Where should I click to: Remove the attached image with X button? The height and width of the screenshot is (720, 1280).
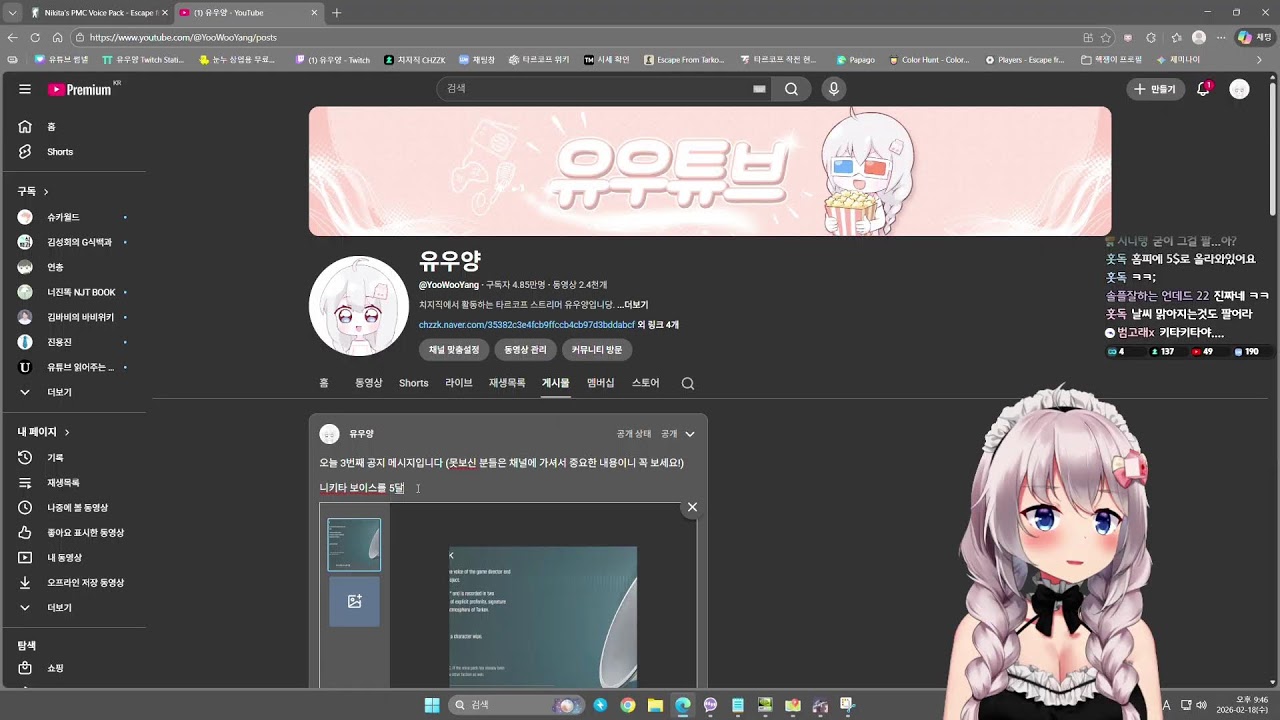(692, 507)
